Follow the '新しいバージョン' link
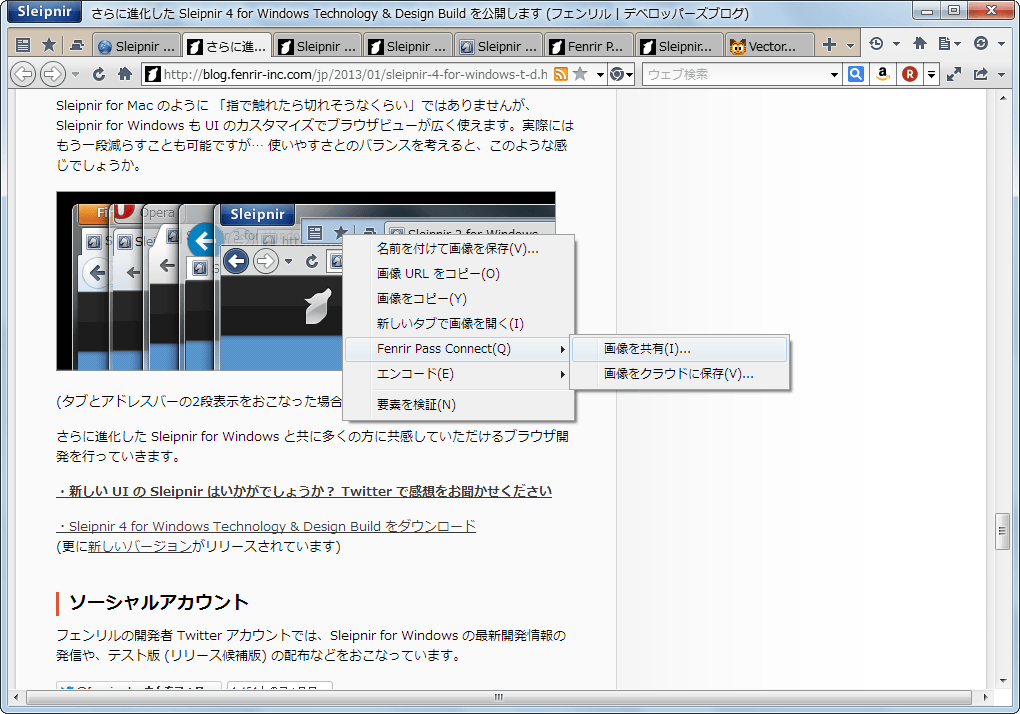1020x714 pixels. [140, 546]
